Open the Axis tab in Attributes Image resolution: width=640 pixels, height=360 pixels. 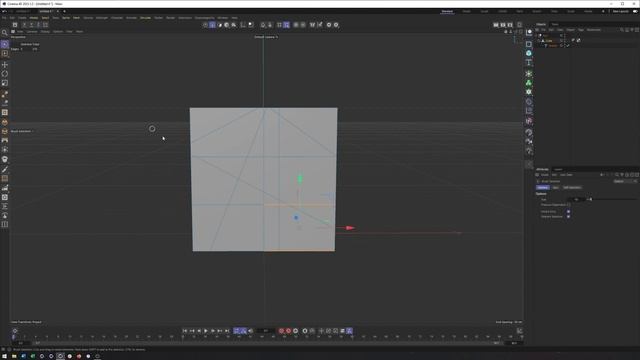[x=556, y=188]
